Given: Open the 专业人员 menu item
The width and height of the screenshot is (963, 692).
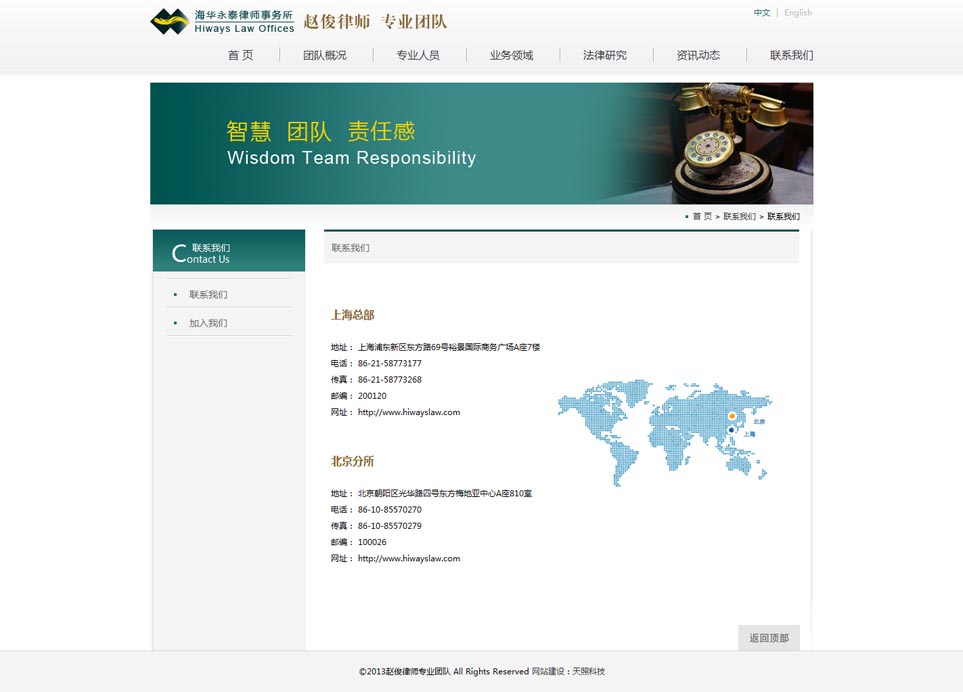Looking at the screenshot, I should coord(418,55).
